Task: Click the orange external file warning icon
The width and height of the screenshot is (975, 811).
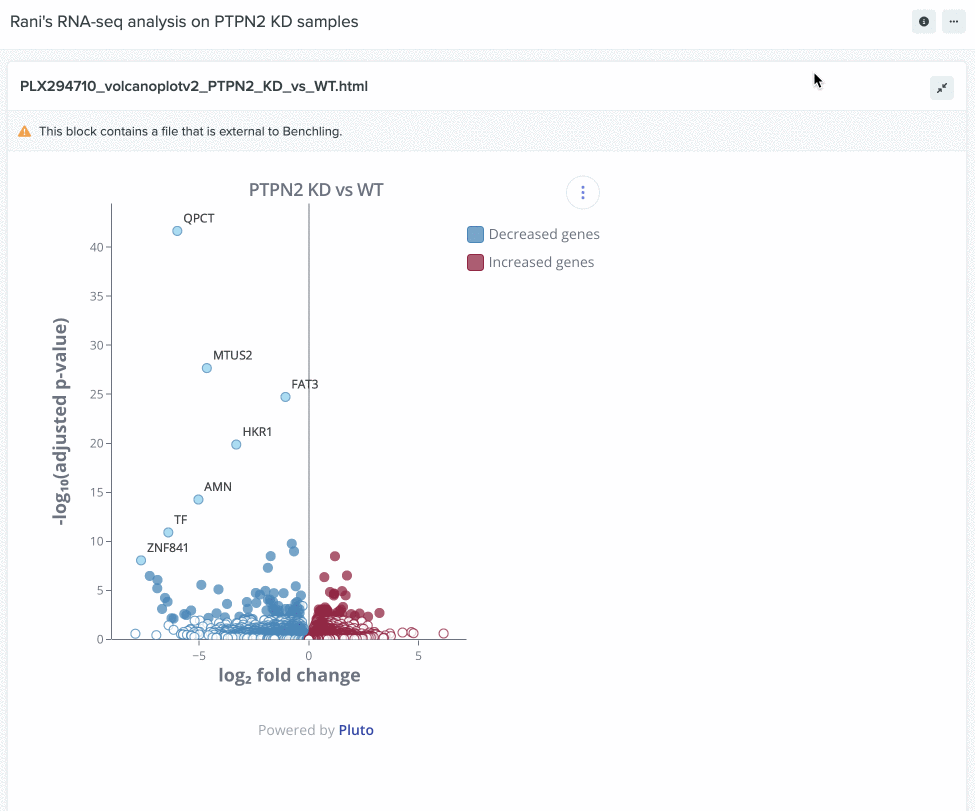Action: pos(25,131)
